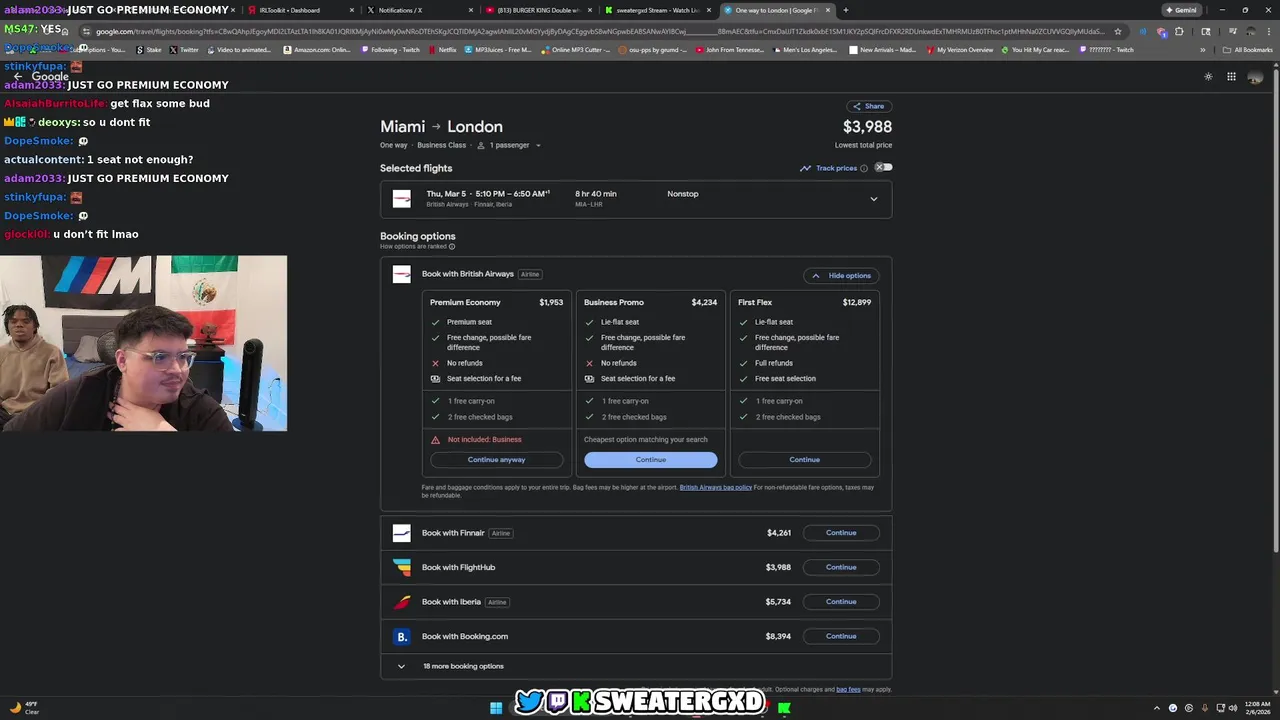Screen dimensions: 1280x720
Task: Open the My Verizon Overview bookmark
Action: click(960, 49)
